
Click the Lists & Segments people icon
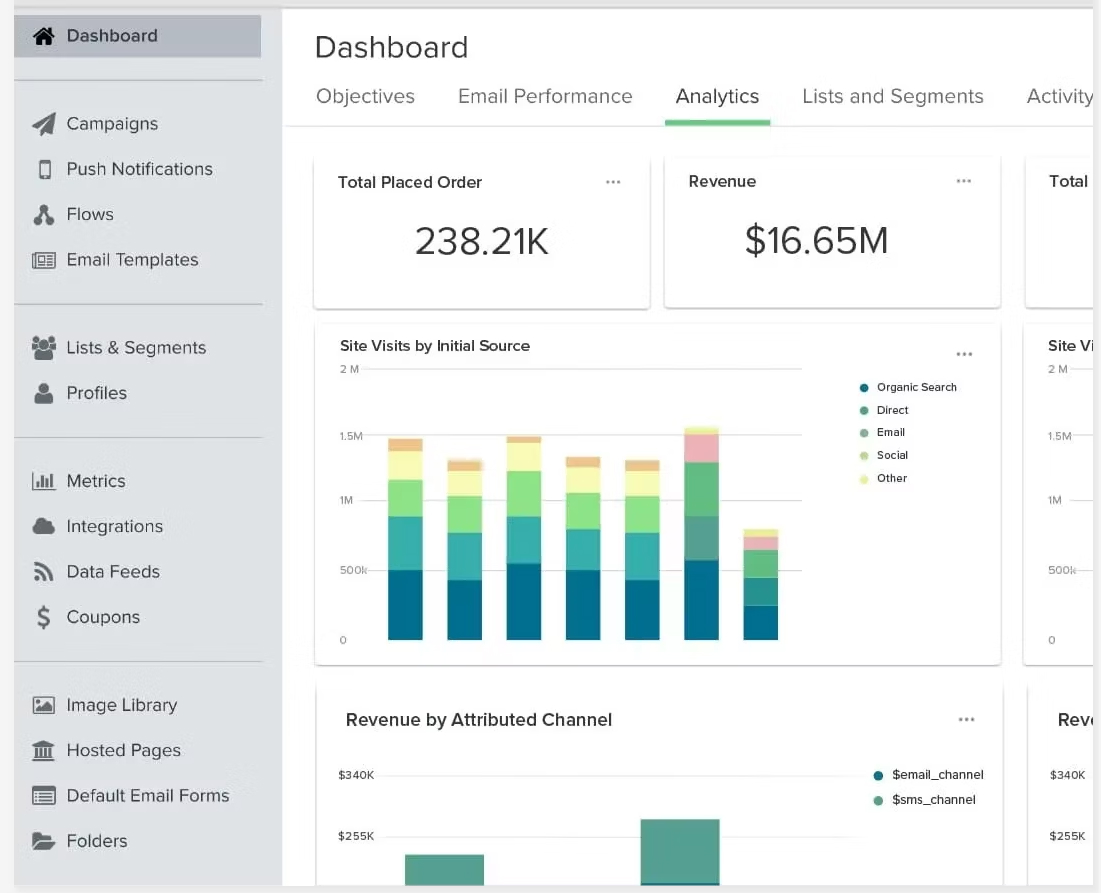point(43,348)
